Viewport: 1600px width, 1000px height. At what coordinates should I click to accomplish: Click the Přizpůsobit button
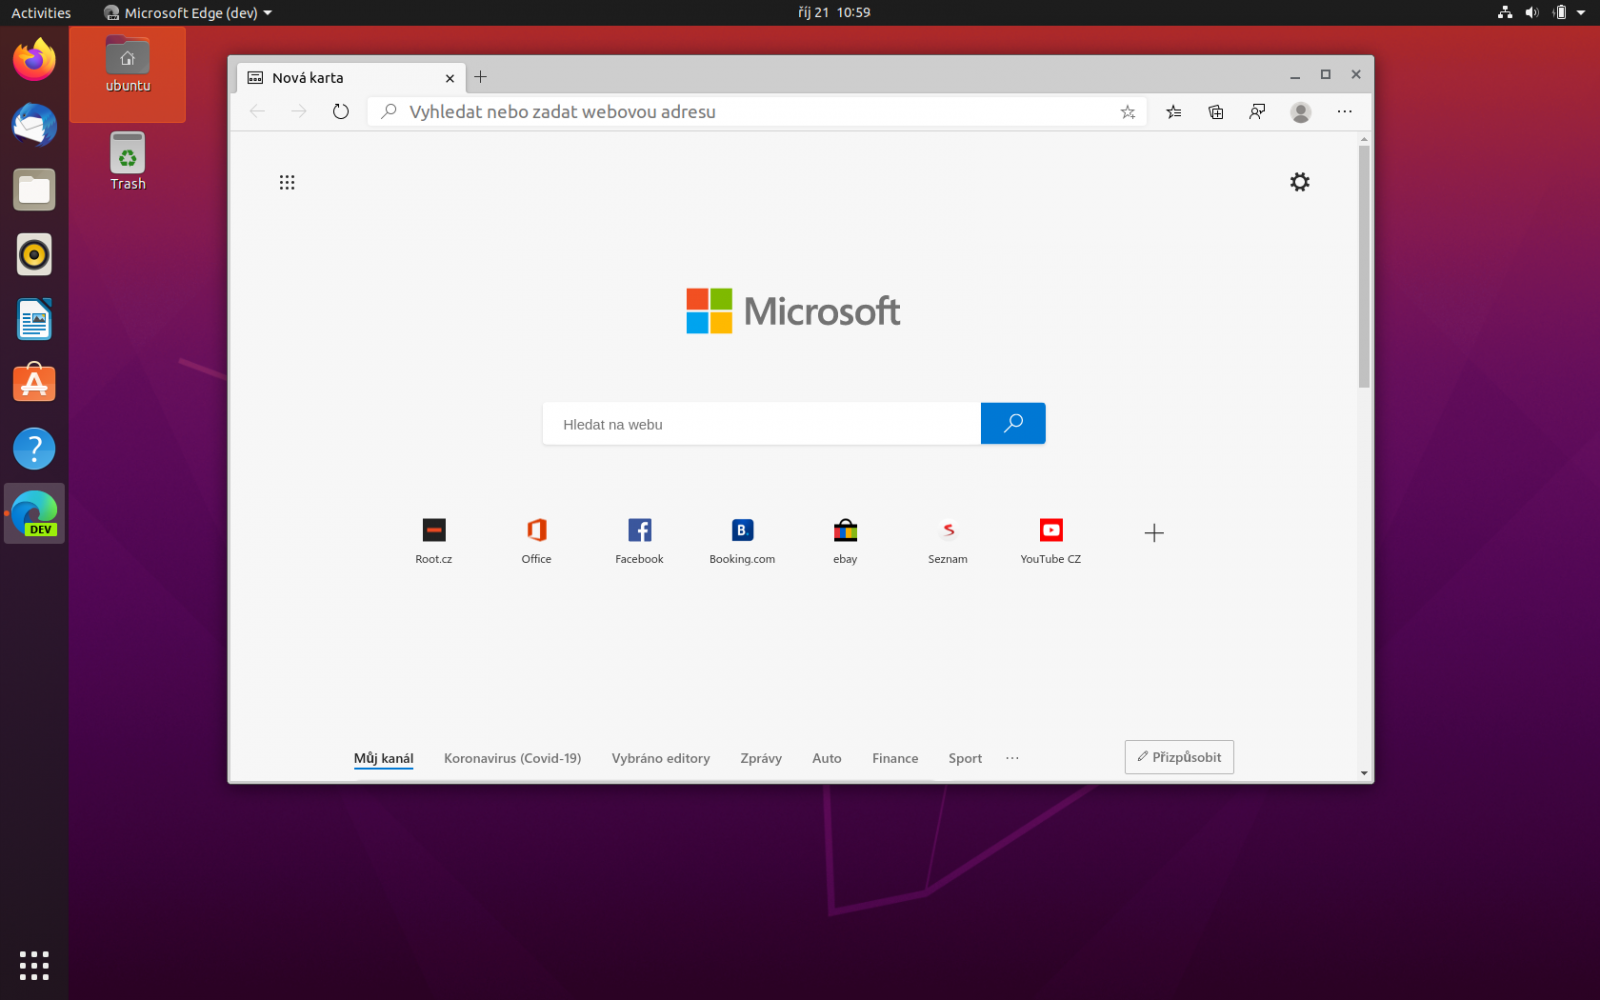pos(1179,757)
